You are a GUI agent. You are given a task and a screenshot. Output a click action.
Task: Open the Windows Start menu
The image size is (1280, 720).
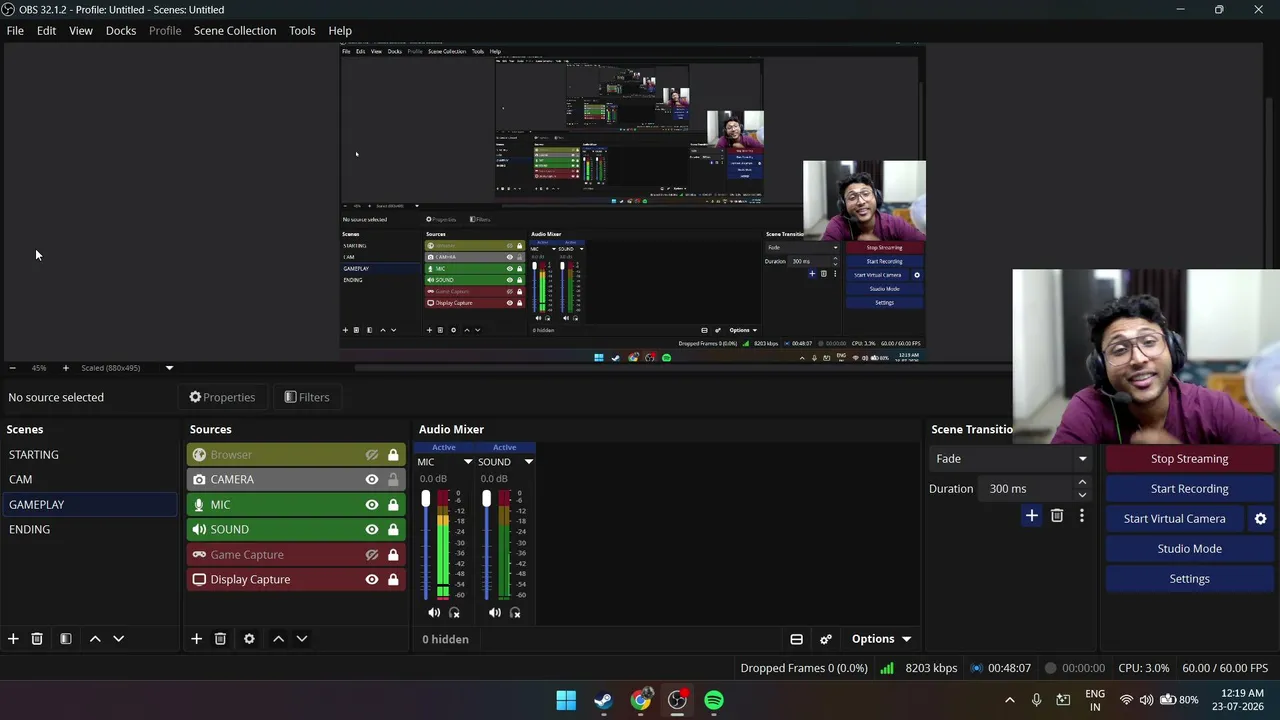click(x=566, y=700)
